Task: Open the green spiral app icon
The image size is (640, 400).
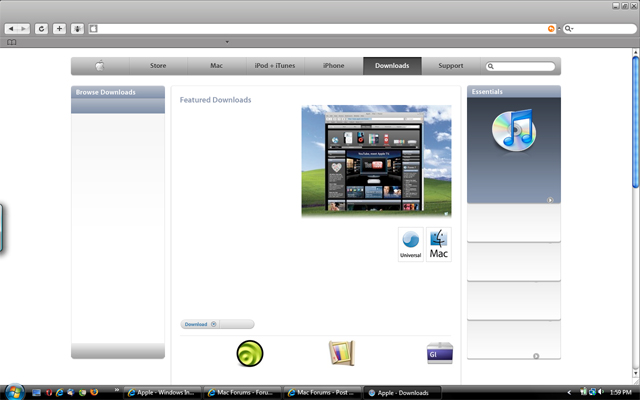Action: pos(250,353)
